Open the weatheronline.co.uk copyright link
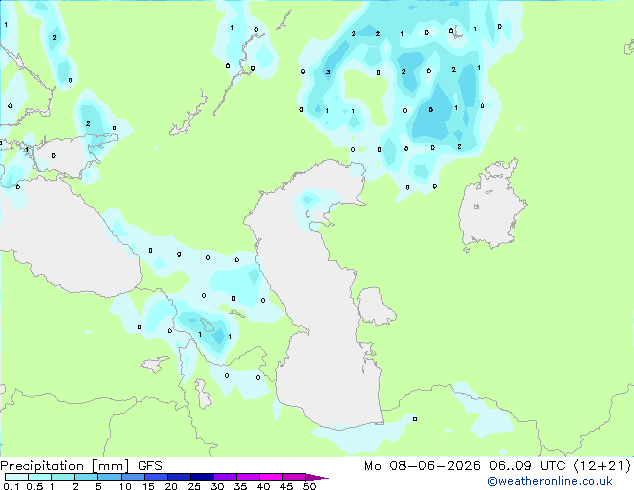 [550, 481]
